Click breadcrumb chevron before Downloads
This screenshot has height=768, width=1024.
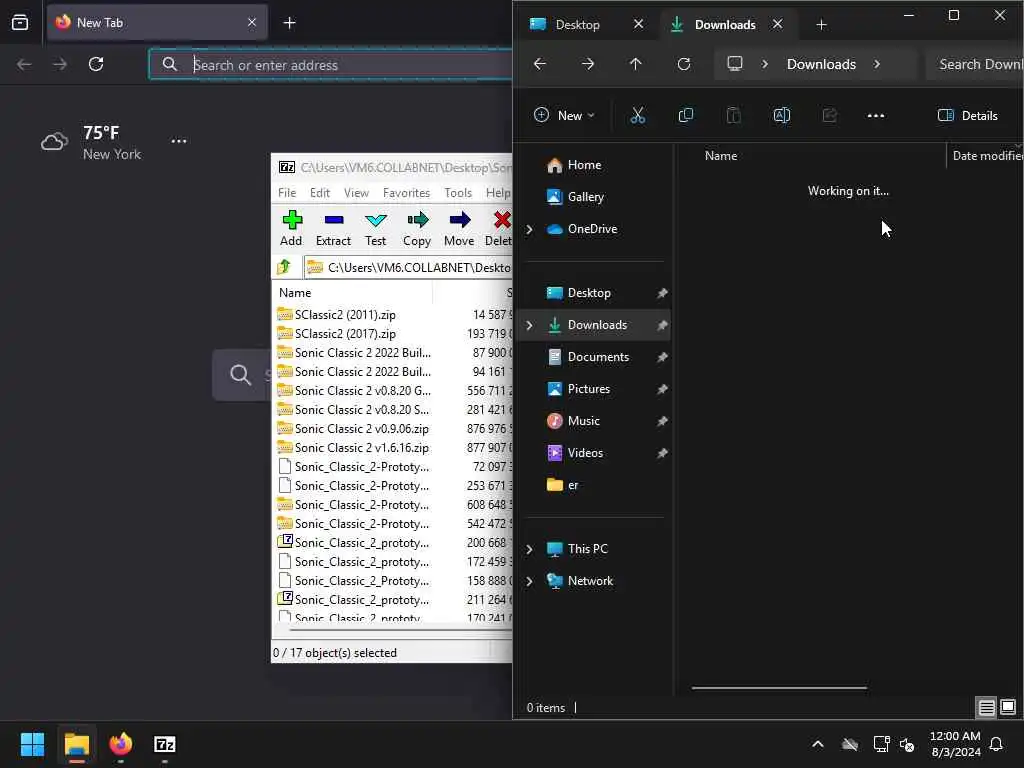pos(765,64)
